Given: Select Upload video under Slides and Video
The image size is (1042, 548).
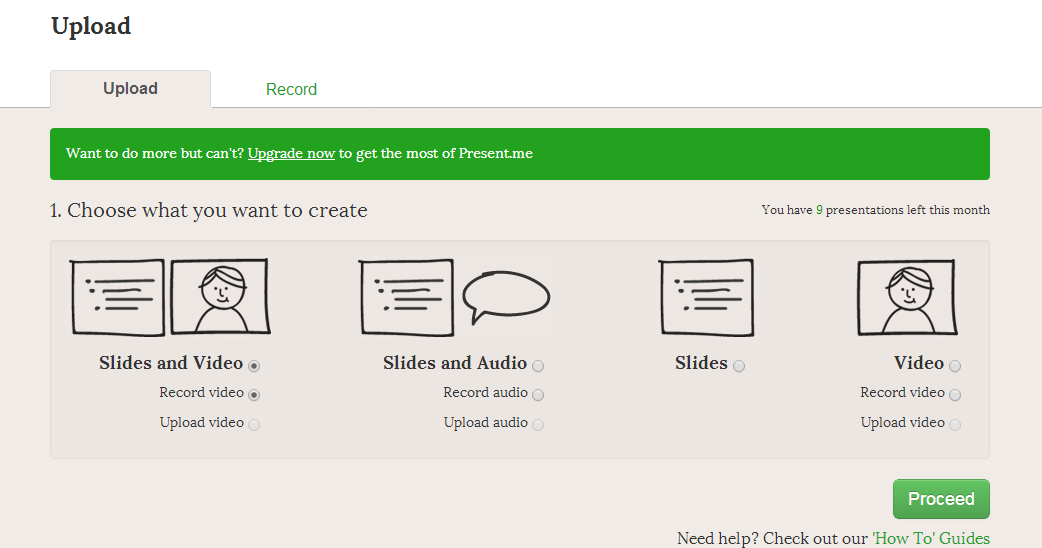Looking at the screenshot, I should [x=254, y=424].
